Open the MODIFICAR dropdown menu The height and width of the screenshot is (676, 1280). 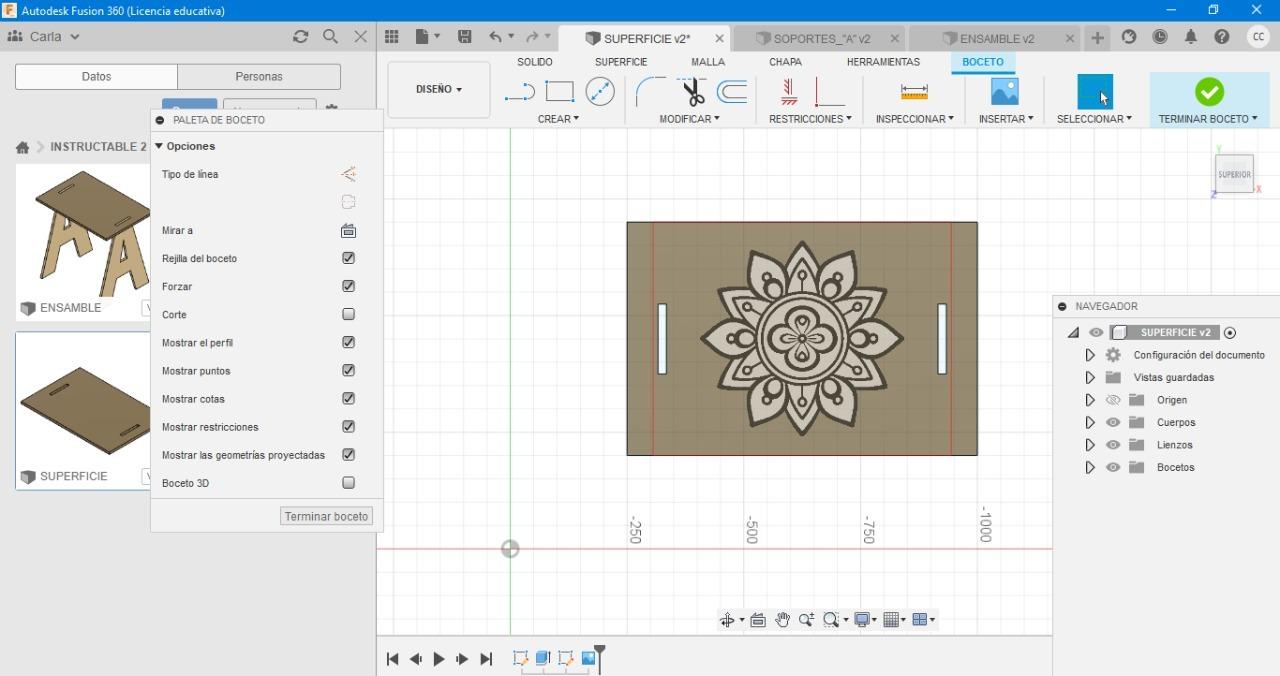coord(689,119)
